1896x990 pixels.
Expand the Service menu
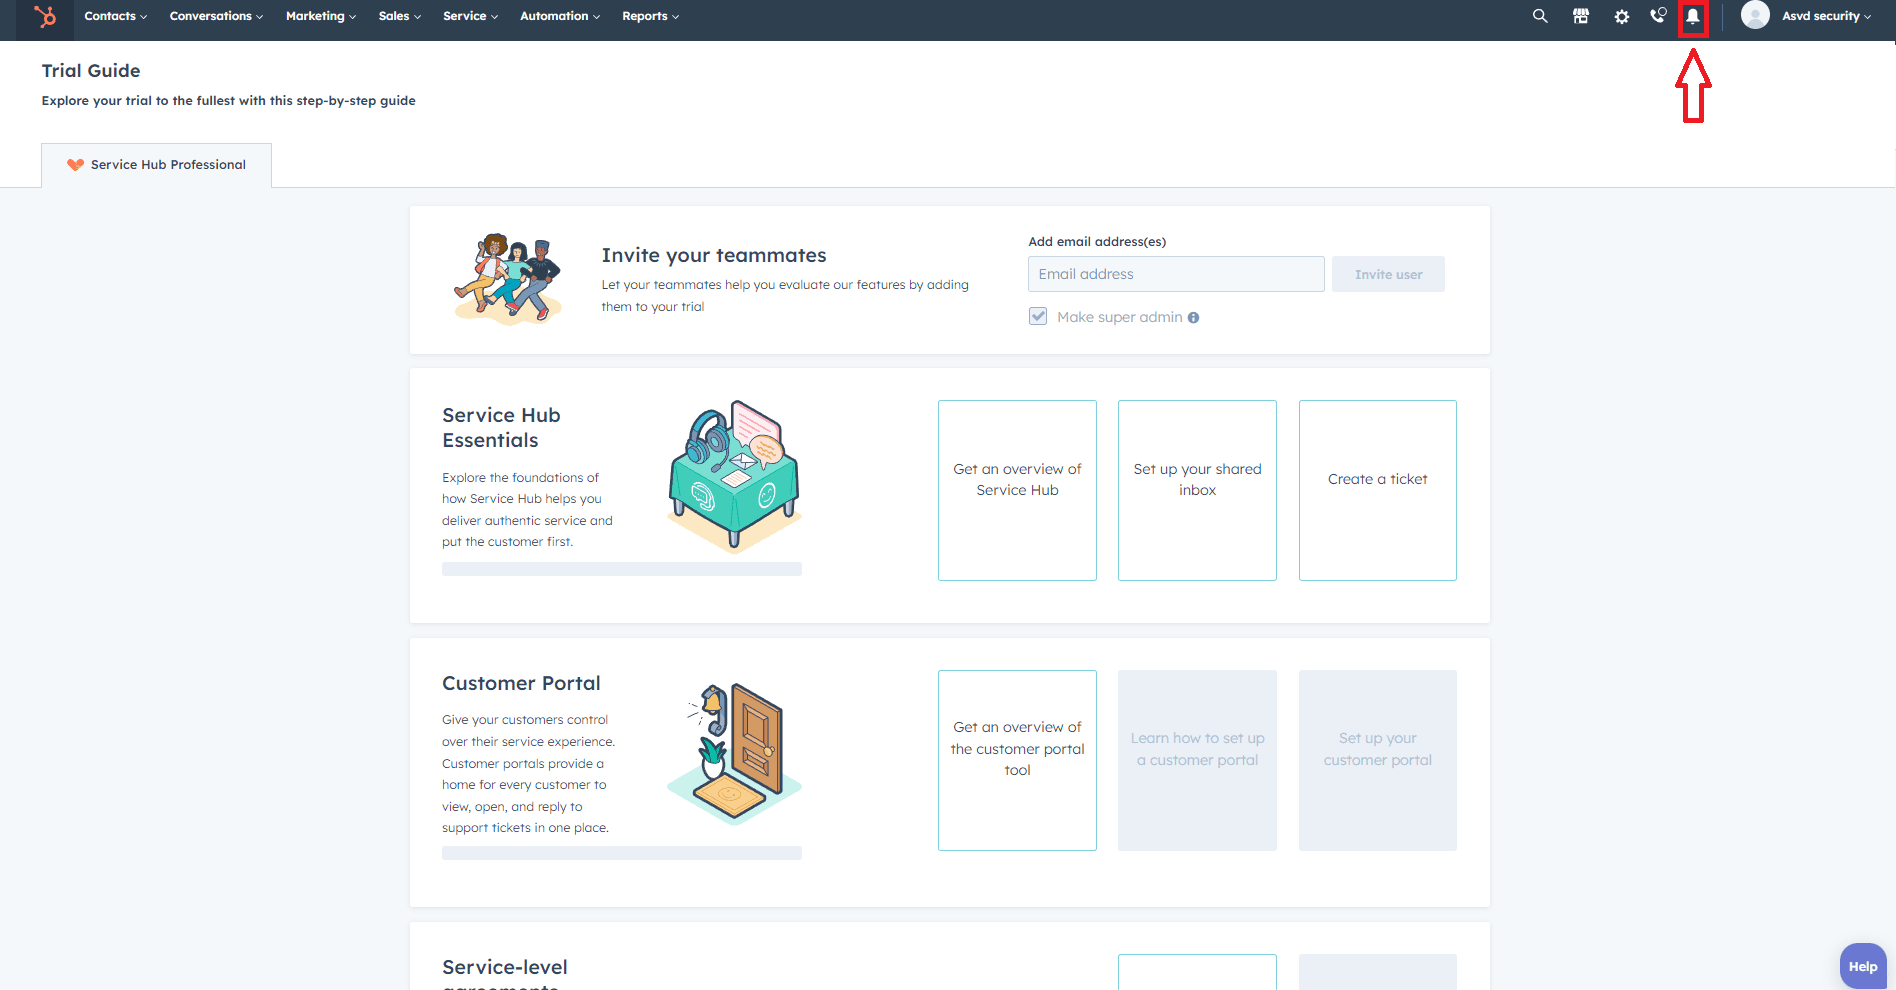(470, 16)
